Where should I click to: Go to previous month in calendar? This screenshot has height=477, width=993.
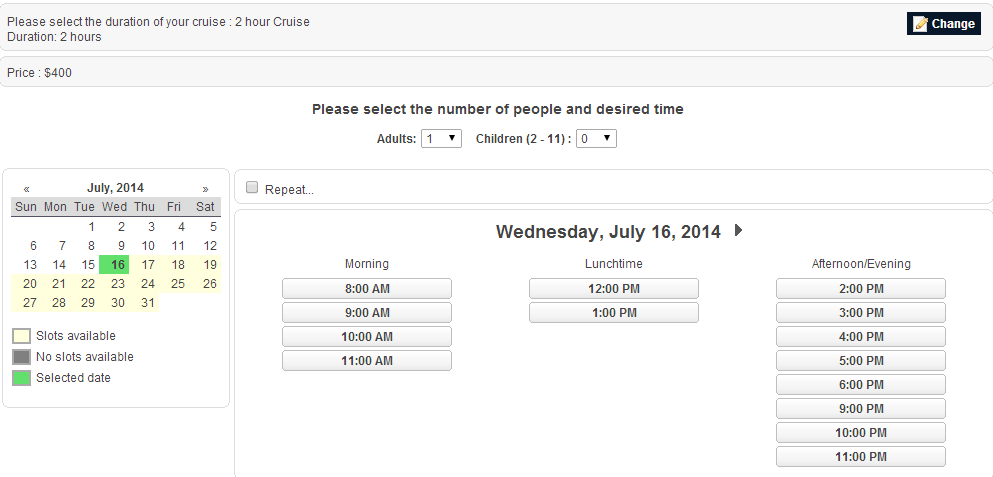coord(27,188)
